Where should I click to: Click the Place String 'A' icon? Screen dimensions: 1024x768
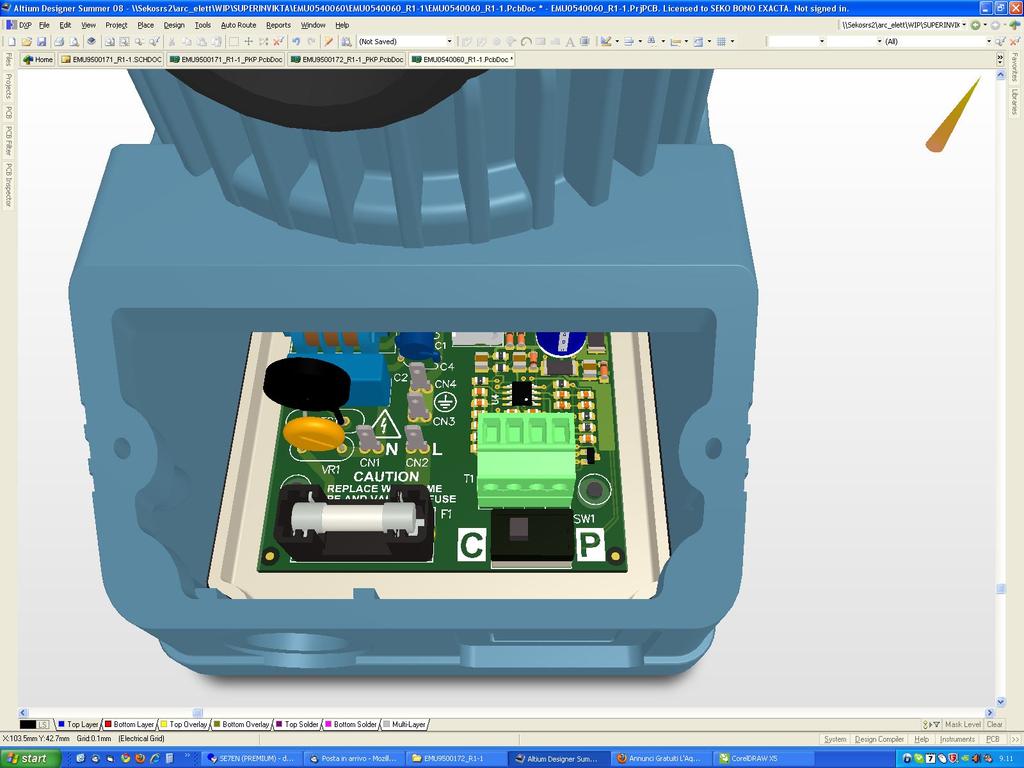point(570,42)
